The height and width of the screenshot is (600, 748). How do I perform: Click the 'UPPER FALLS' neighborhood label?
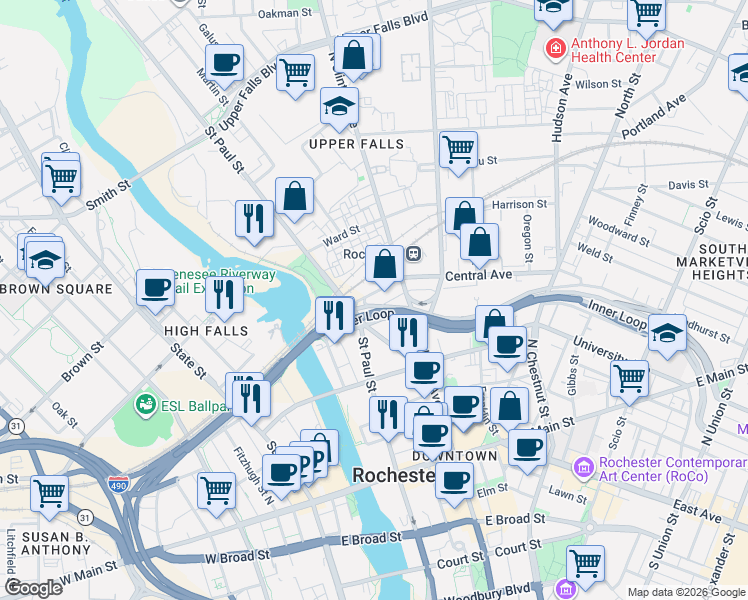tap(356, 144)
